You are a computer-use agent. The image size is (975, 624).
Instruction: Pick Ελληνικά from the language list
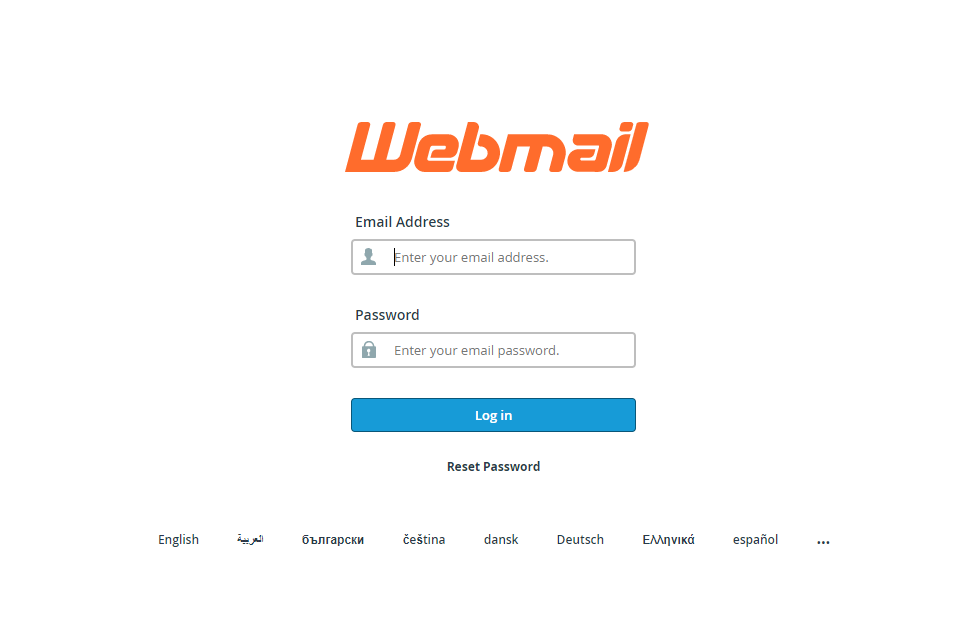pyautogui.click(x=668, y=539)
